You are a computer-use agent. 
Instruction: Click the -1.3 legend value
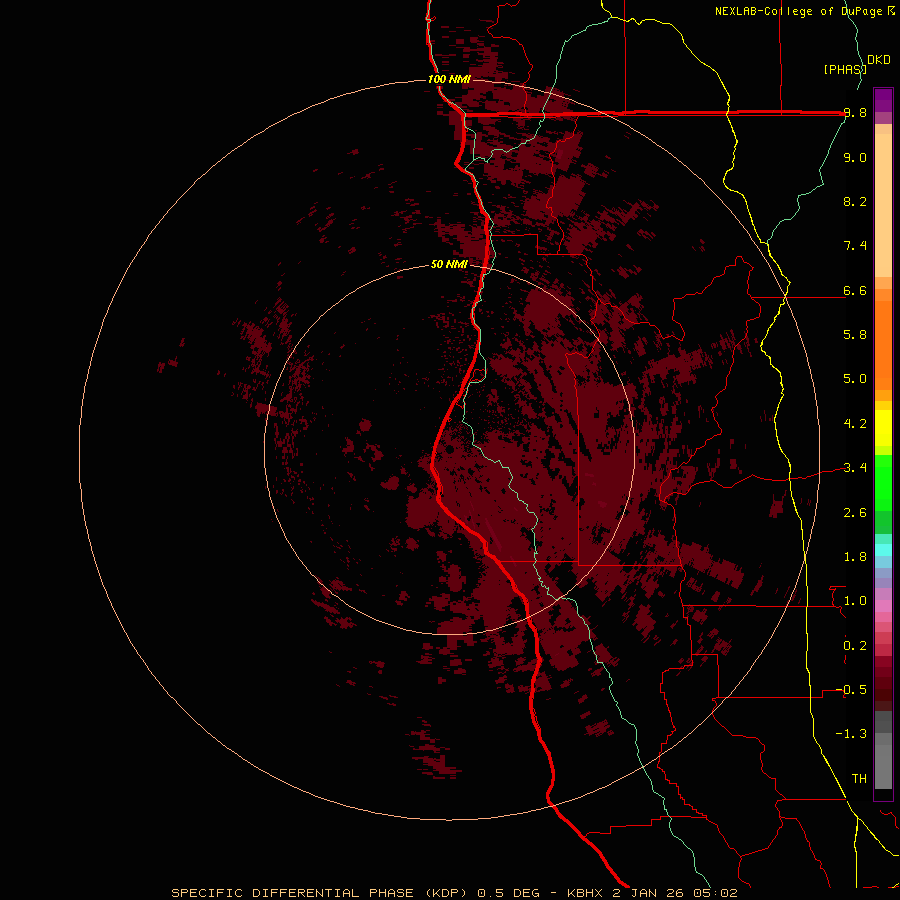click(x=851, y=734)
